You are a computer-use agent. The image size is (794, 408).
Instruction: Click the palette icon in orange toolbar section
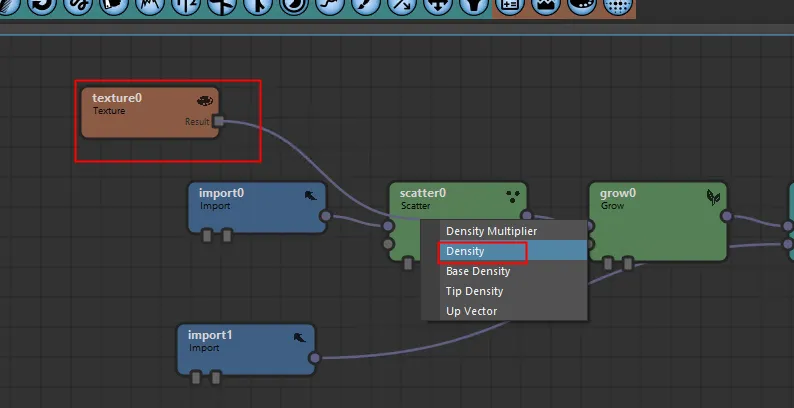pyautogui.click(x=581, y=6)
